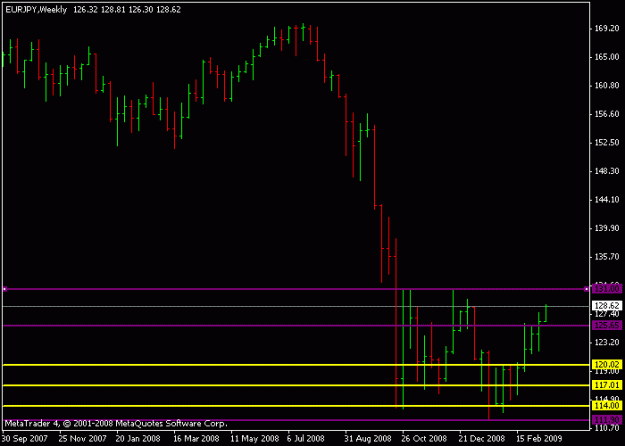This screenshot has width=625, height=446.
Task: Click the purple 125.65 price tag
Action: 607,326
